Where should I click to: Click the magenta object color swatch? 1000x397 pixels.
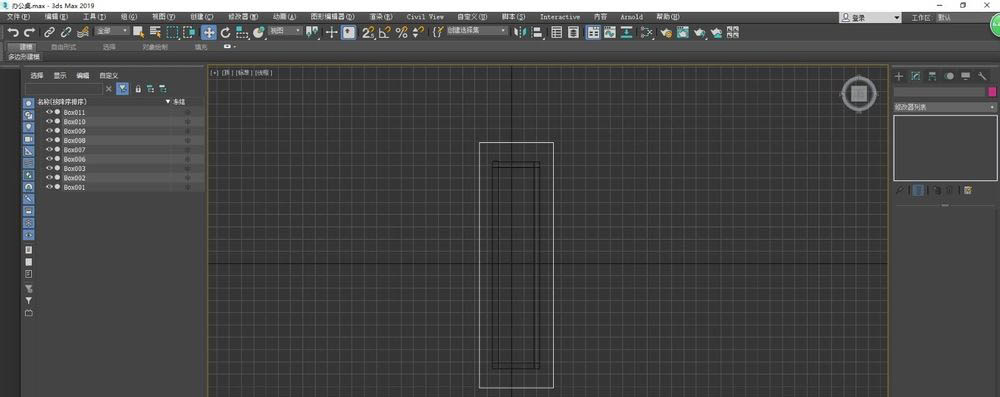(992, 92)
